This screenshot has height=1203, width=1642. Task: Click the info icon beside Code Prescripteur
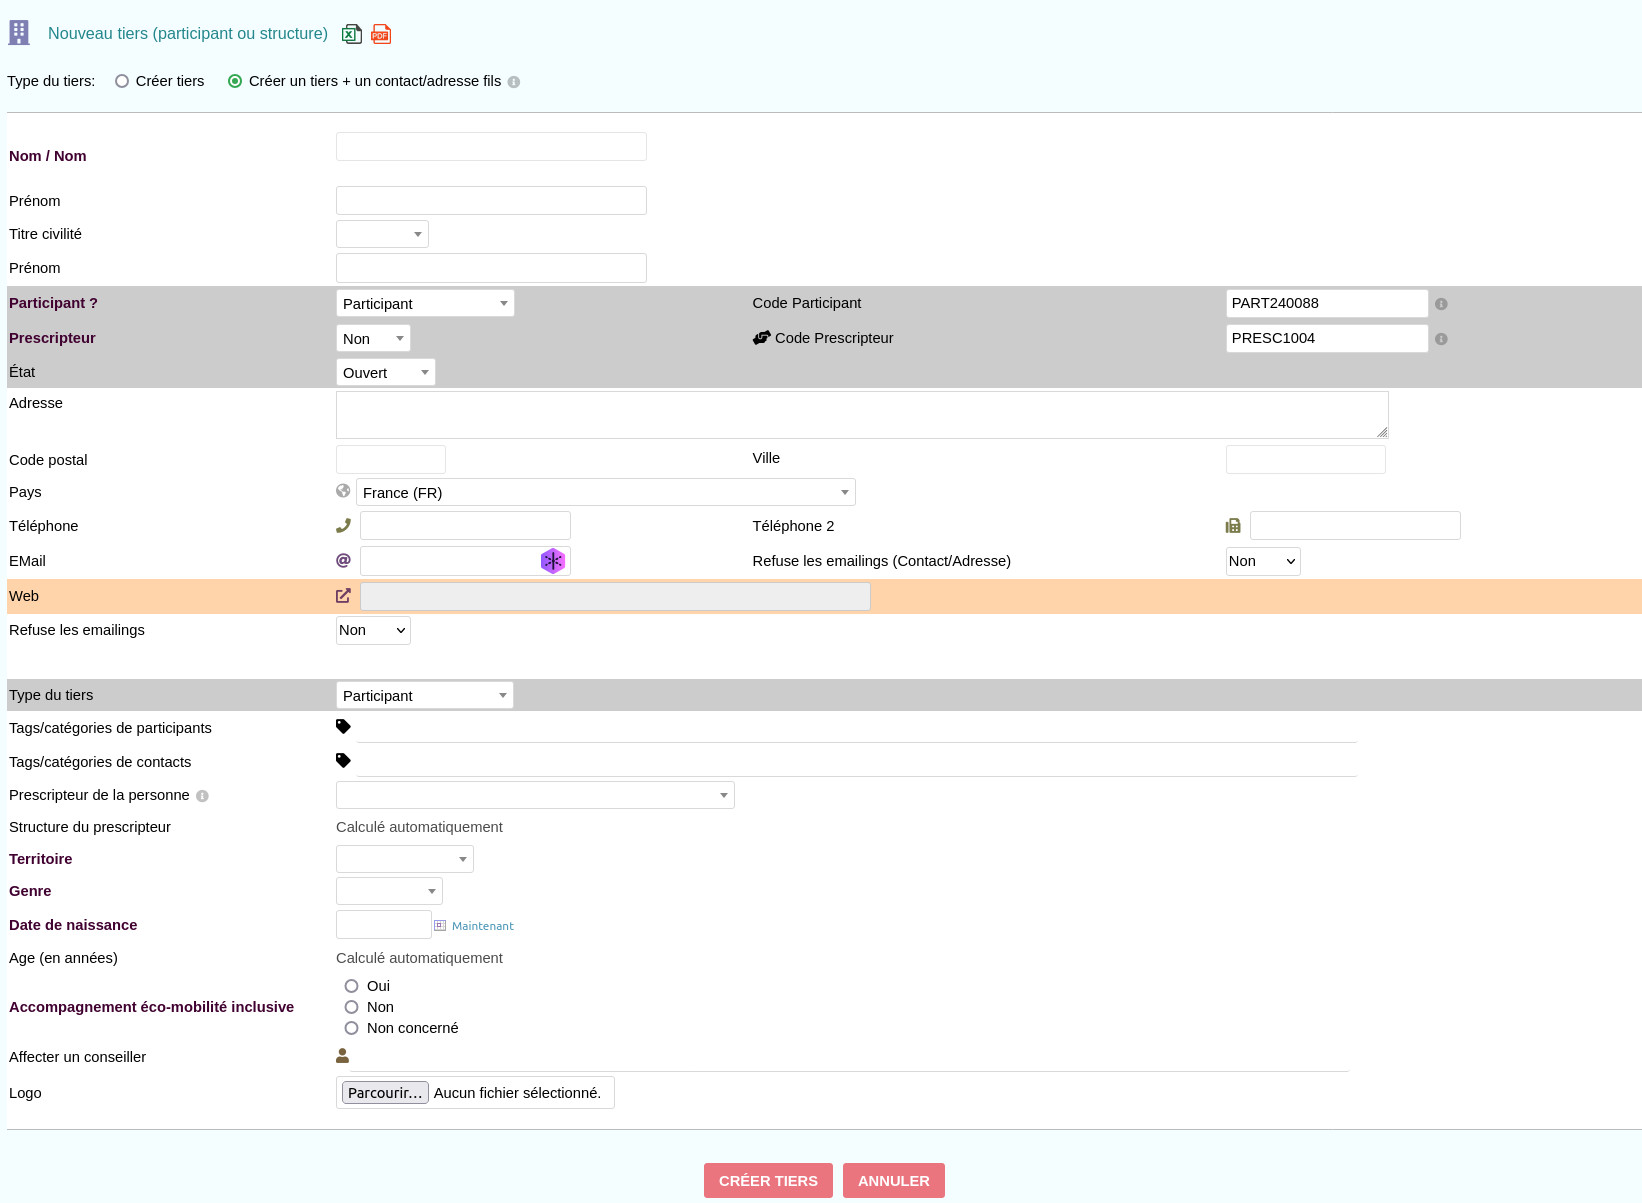(x=1441, y=339)
